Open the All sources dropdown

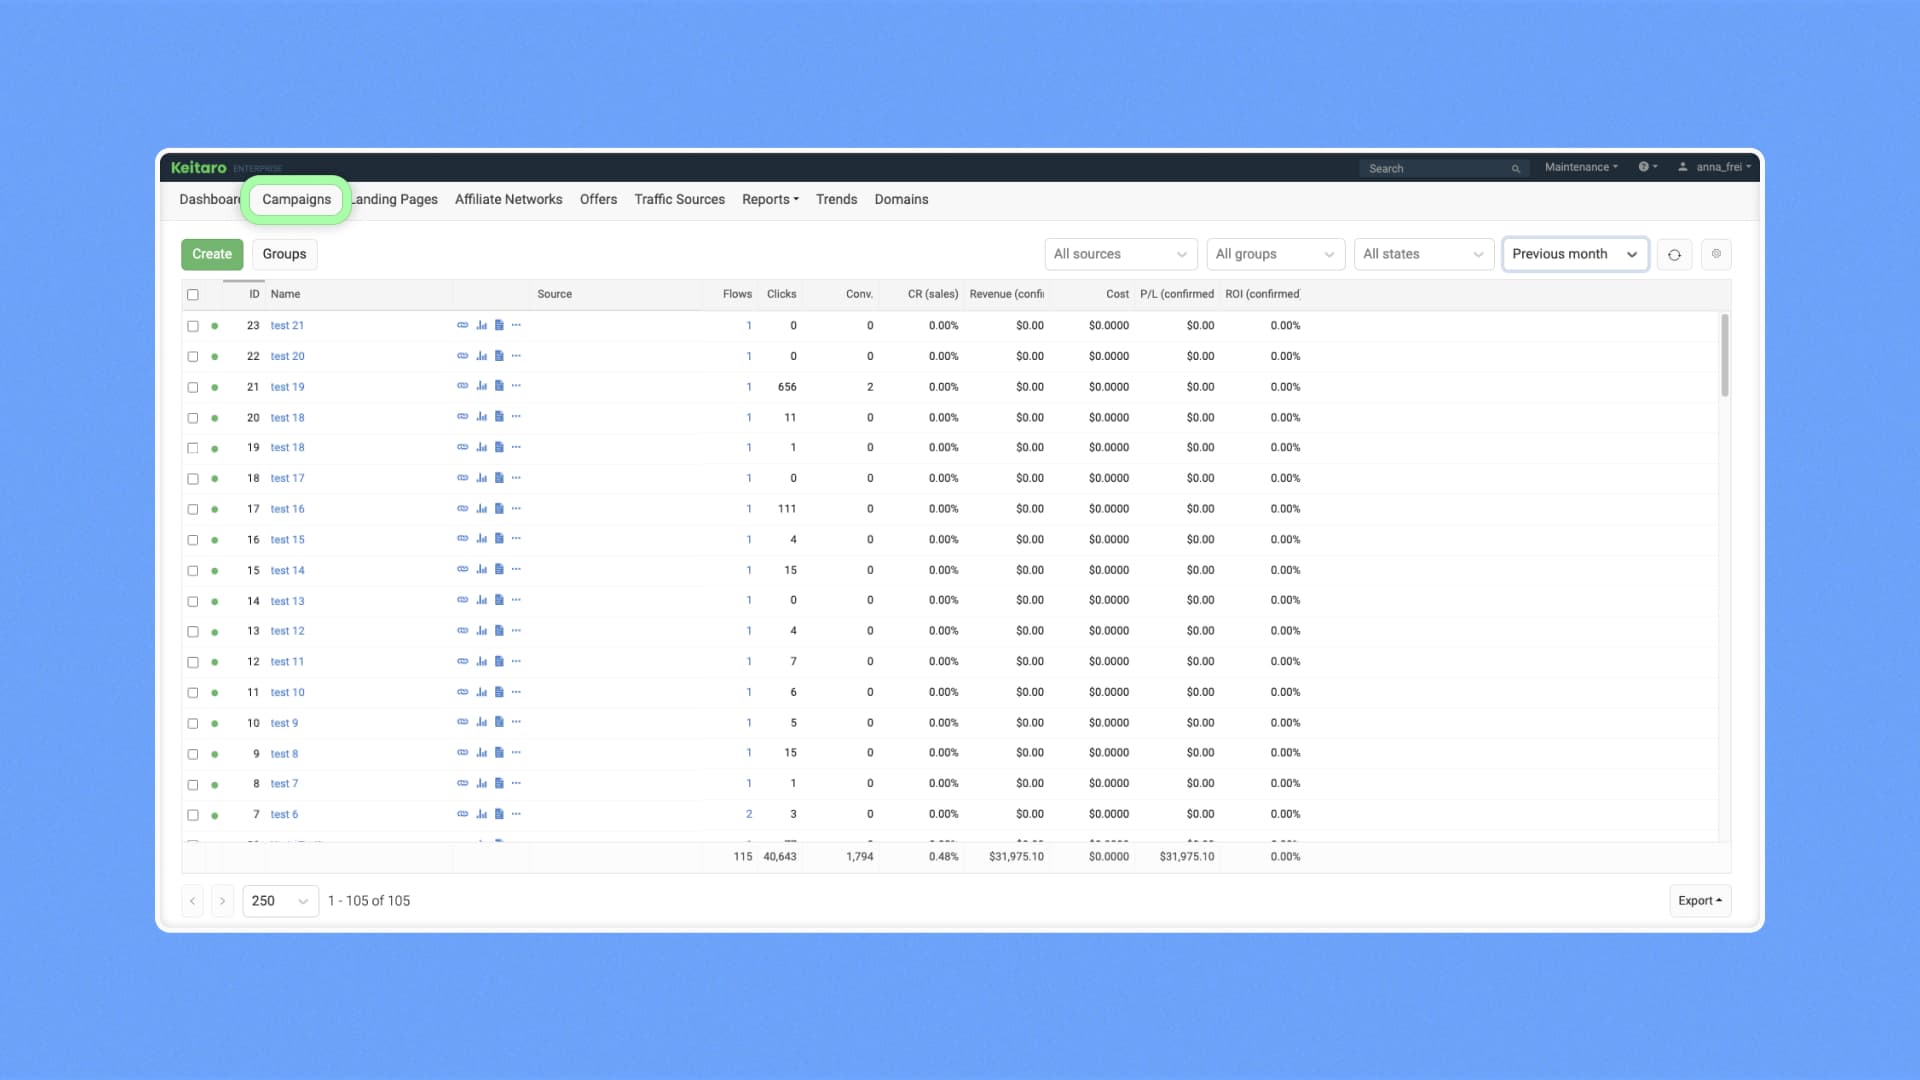(1120, 254)
